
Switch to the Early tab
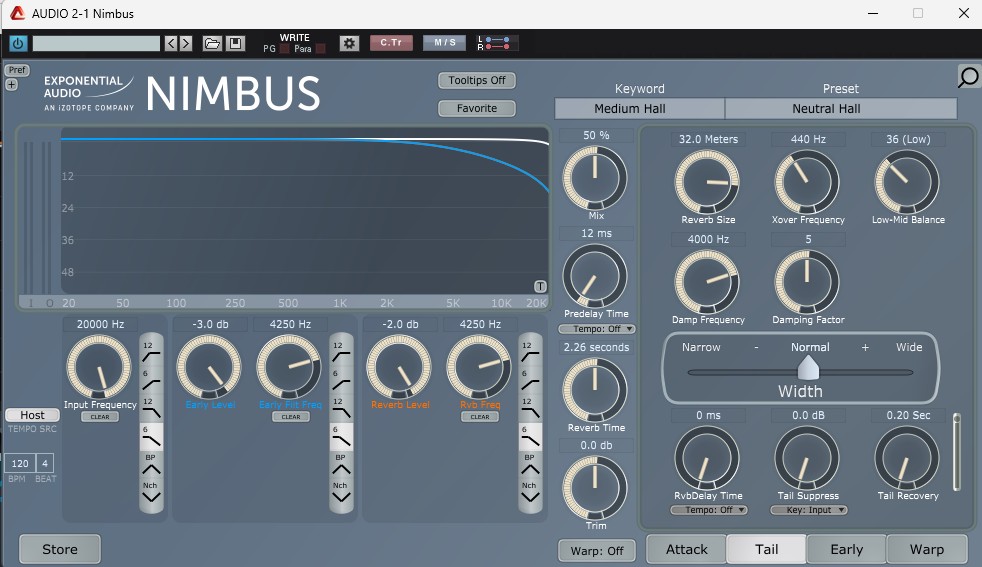coord(847,549)
